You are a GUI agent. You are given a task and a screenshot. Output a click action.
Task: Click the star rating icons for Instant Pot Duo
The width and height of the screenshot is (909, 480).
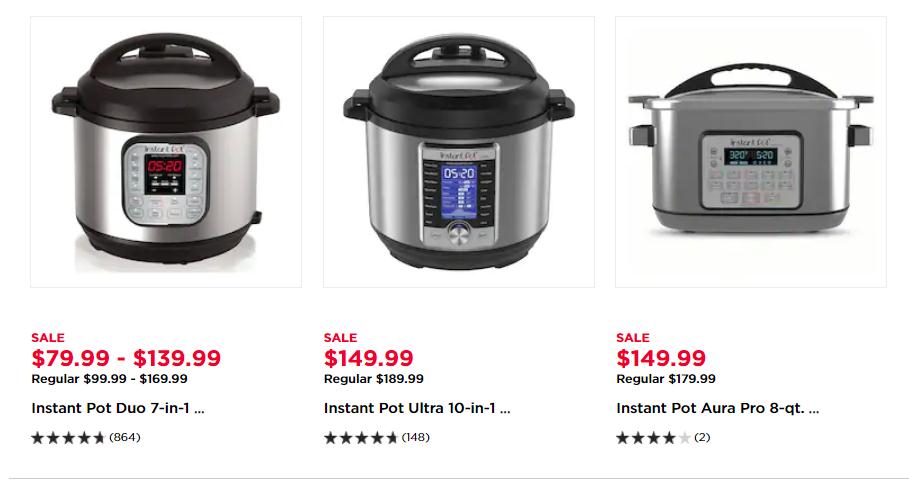(x=68, y=438)
